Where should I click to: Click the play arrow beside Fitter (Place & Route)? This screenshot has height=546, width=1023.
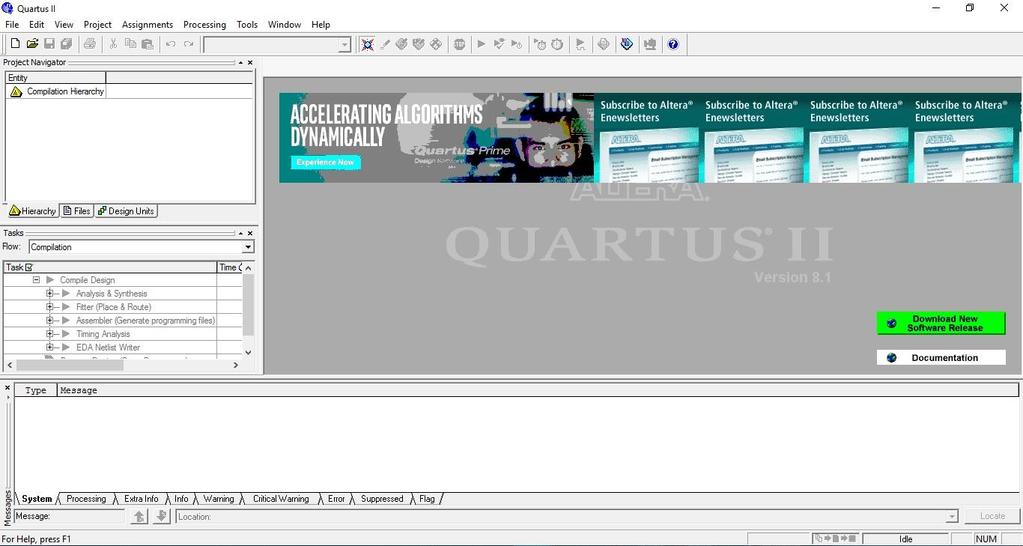pos(66,307)
